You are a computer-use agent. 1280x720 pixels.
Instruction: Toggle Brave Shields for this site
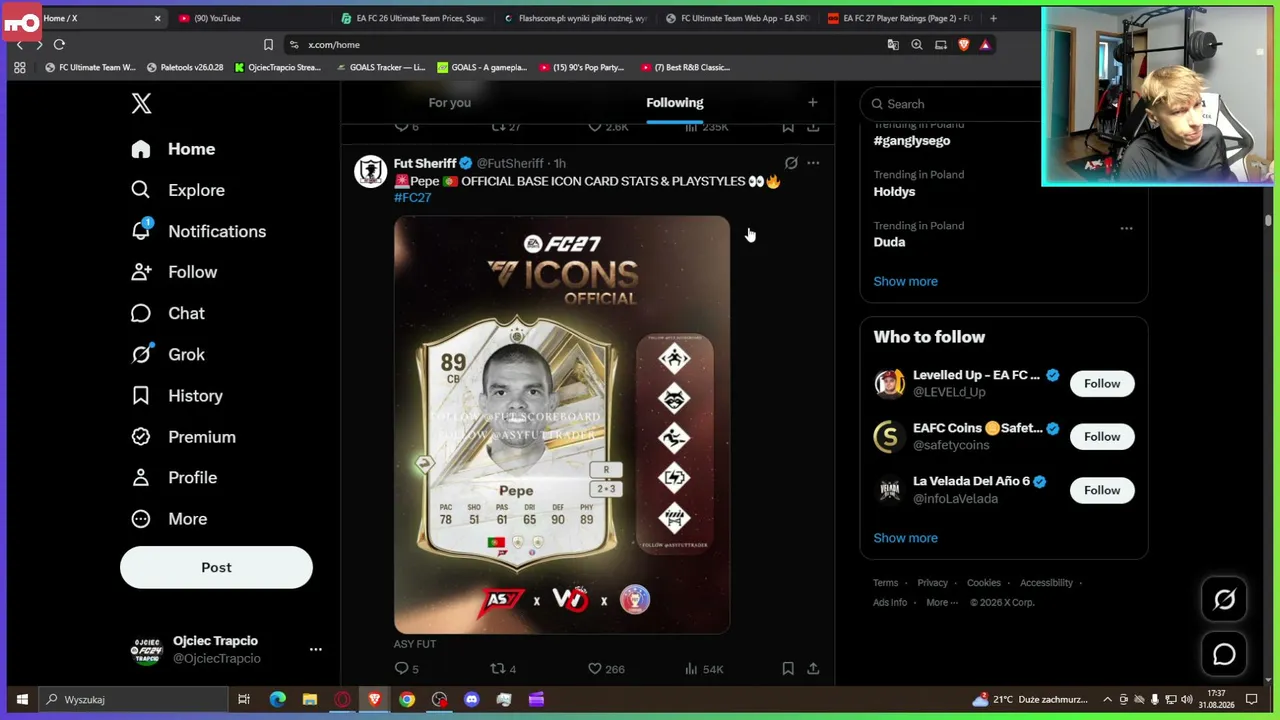[x=963, y=45]
